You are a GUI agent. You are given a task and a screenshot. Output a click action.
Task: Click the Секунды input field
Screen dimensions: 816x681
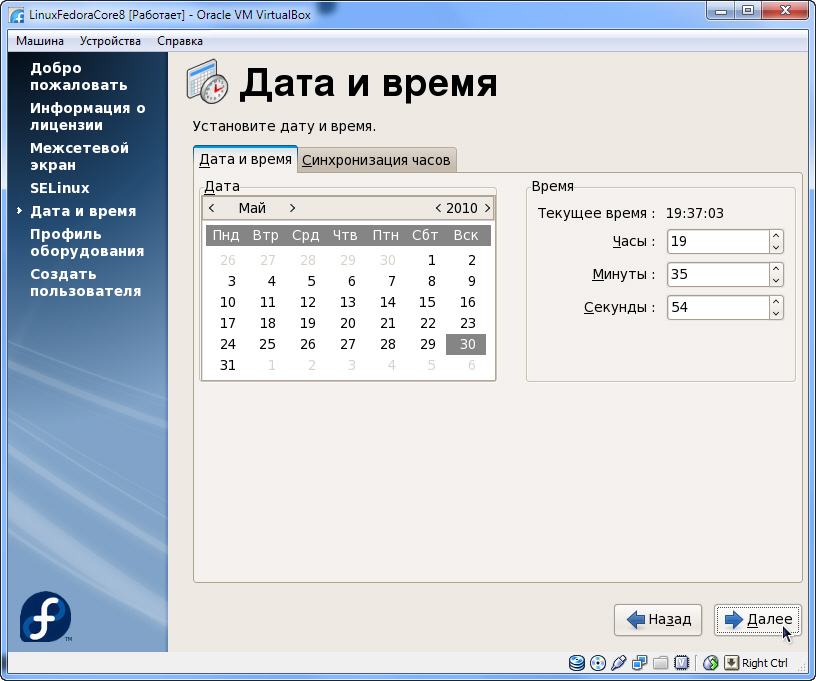(x=718, y=307)
